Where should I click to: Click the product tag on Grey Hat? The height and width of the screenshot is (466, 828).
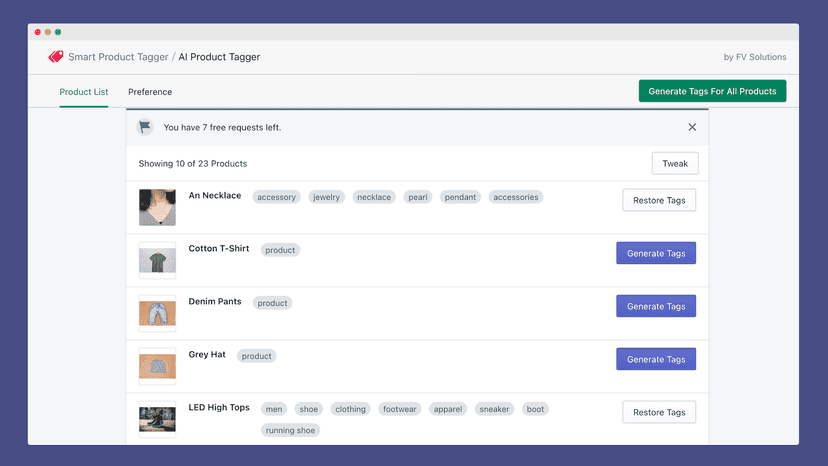tap(257, 356)
